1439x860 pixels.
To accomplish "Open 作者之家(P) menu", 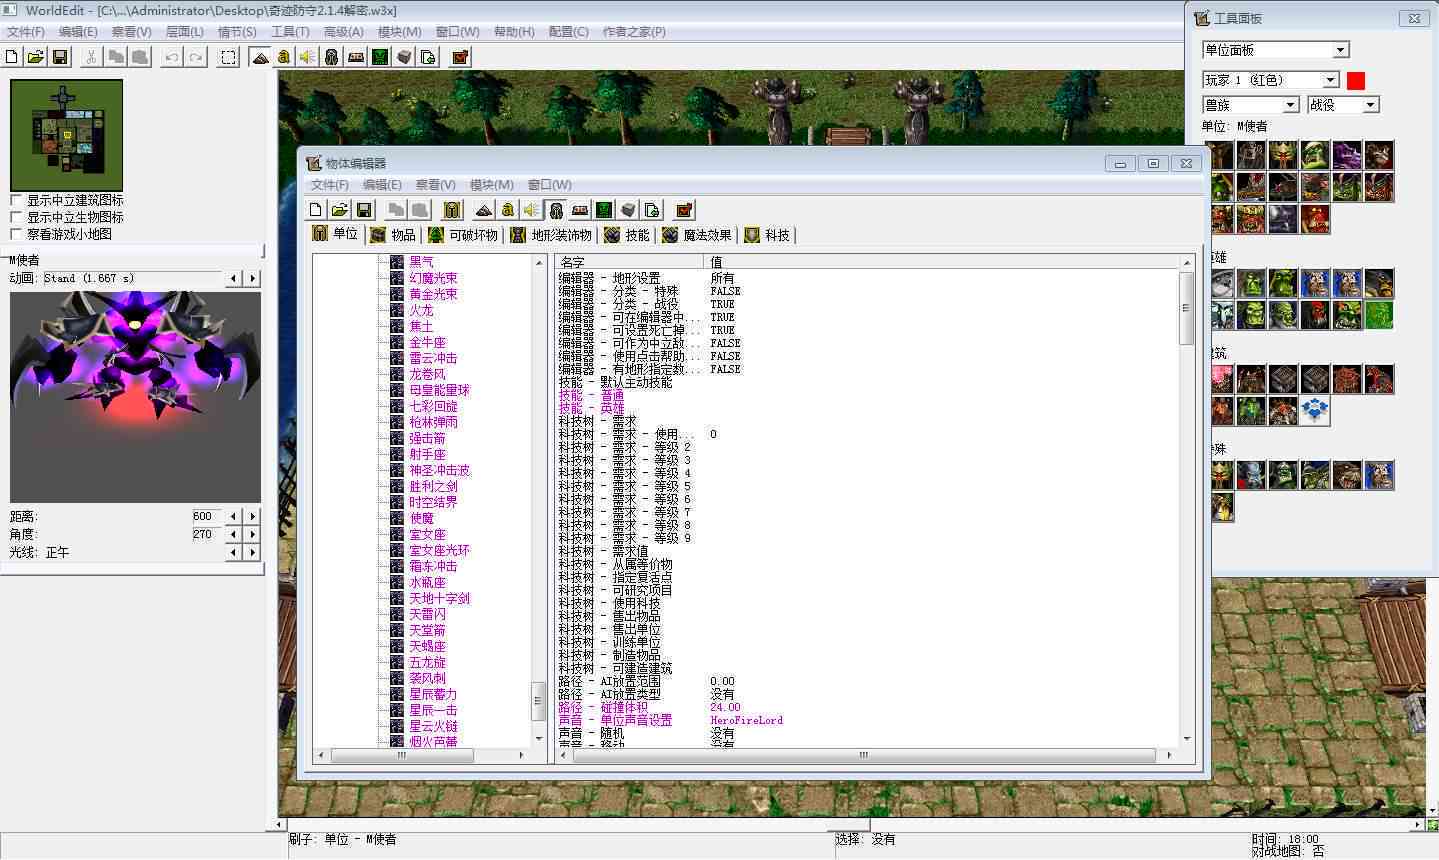I will click(634, 32).
